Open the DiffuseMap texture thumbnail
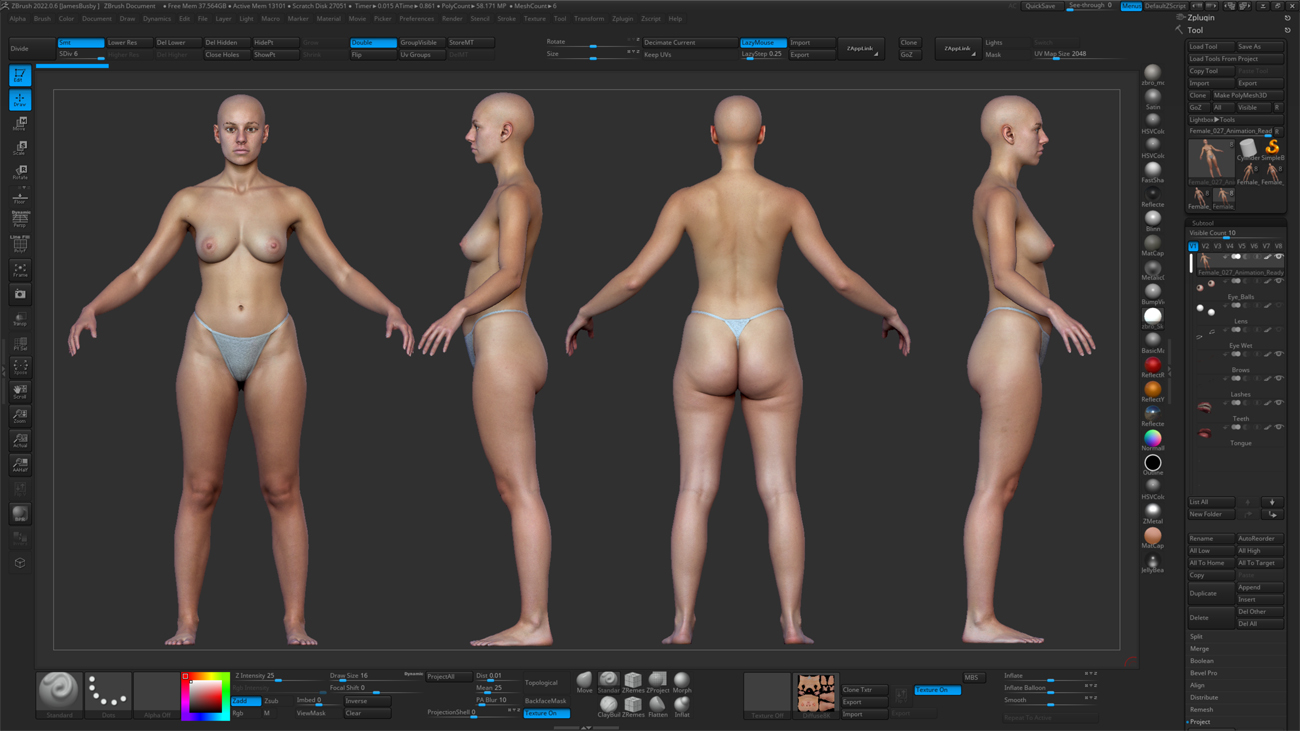 816,694
